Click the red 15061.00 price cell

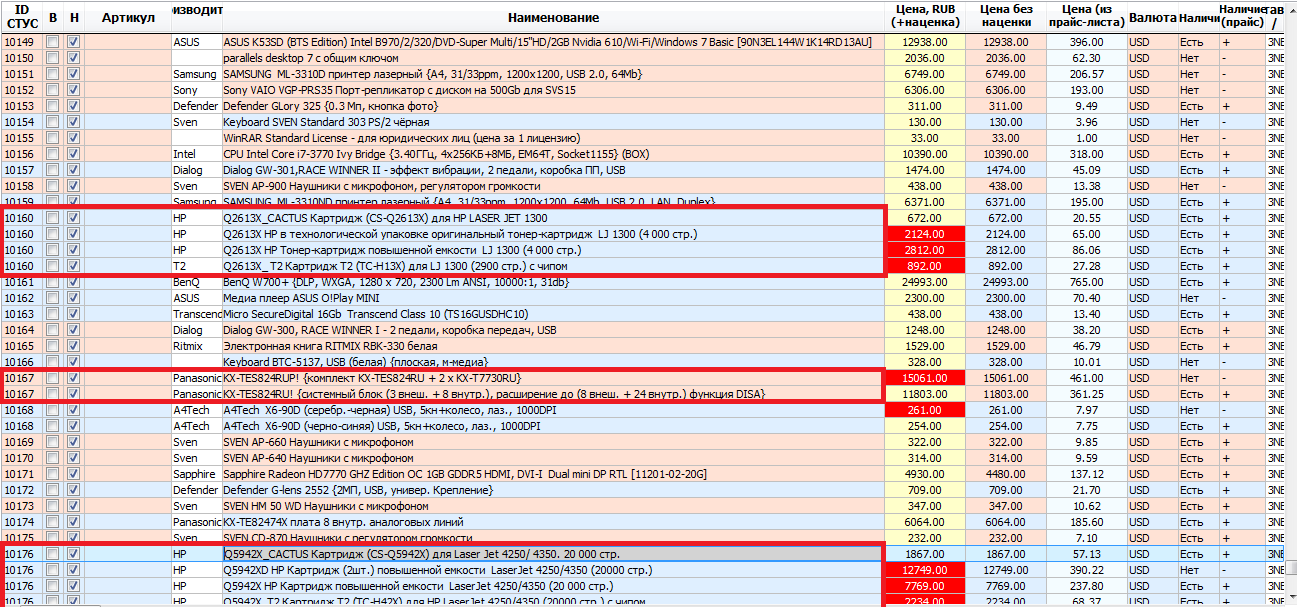[925, 378]
